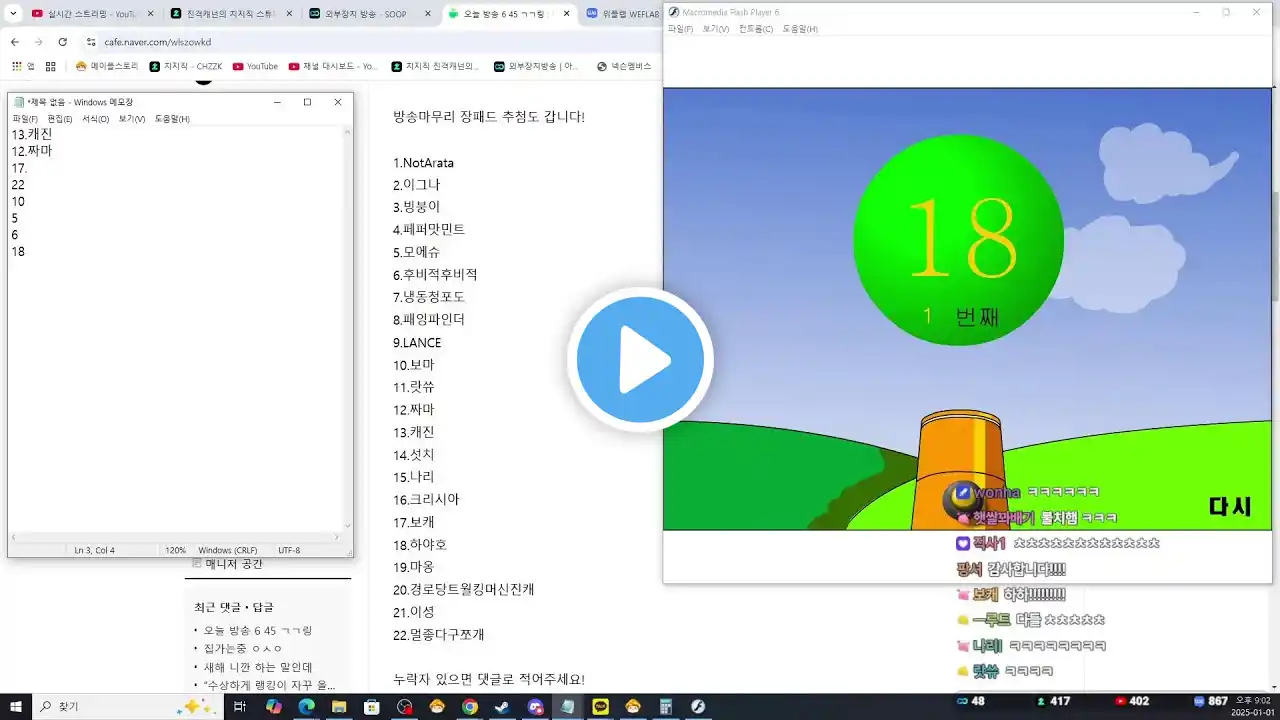Select 20.경로당트월킹머신진캐 in the post list

pos(464,590)
